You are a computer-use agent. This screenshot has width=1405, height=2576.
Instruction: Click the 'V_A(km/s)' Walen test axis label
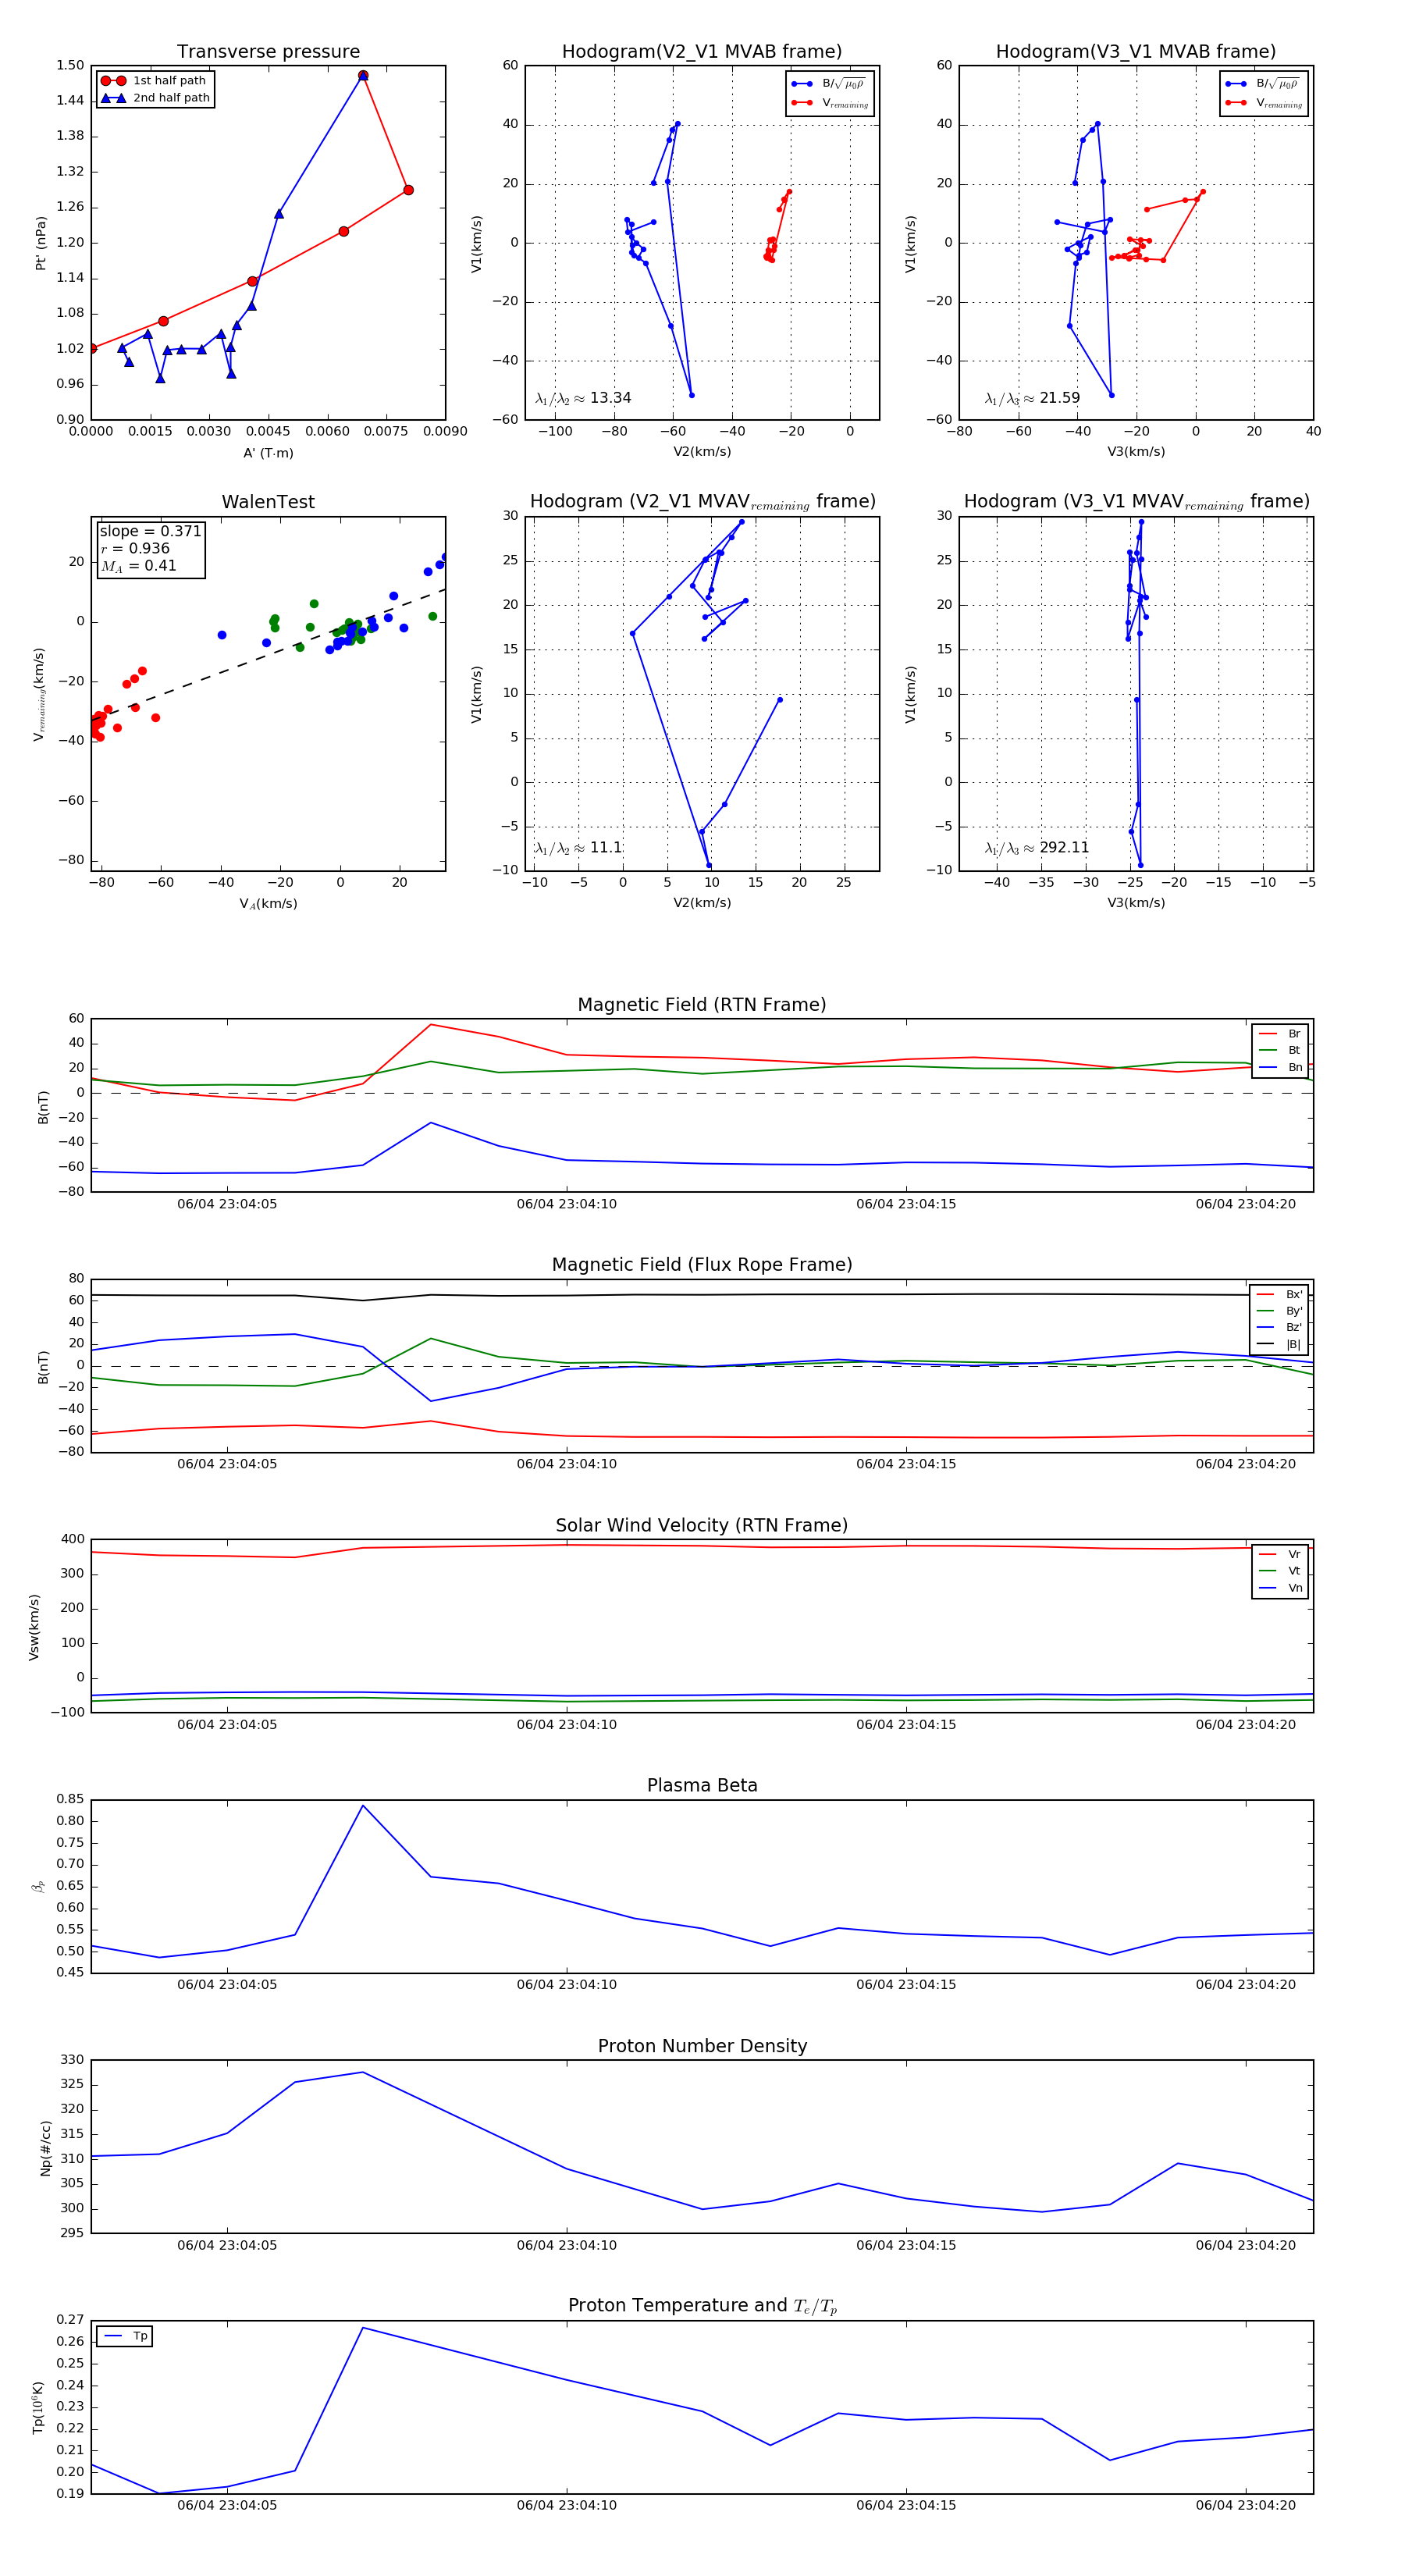268,904
